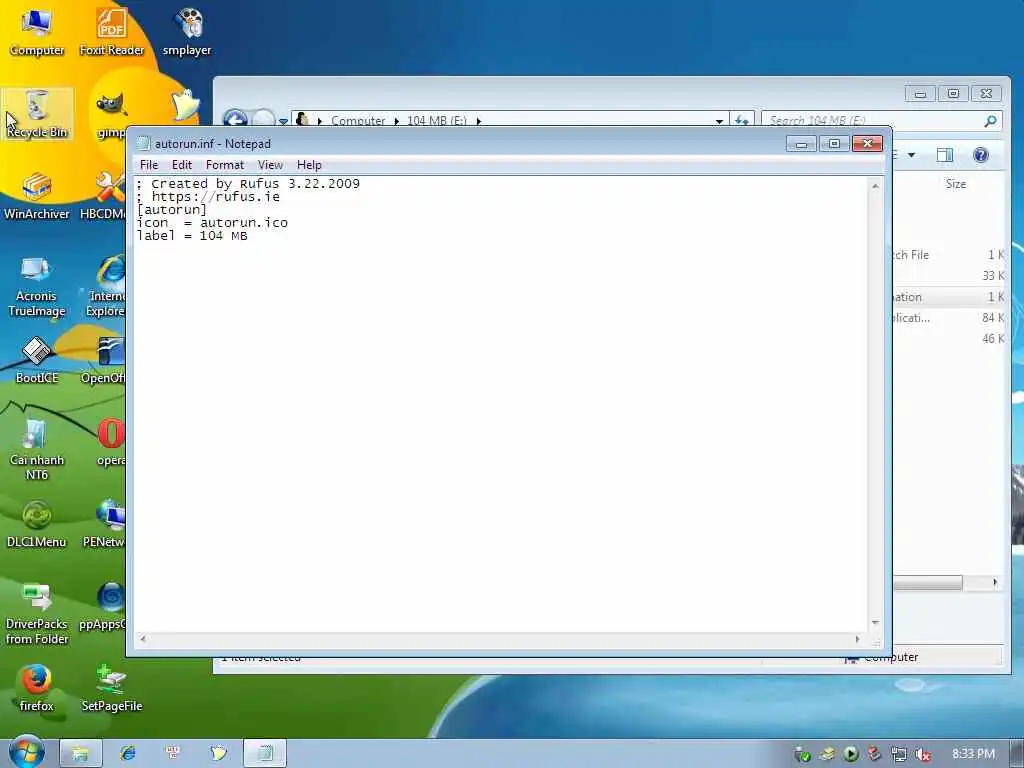Click the magnifier icon in Explorer search

click(990, 121)
